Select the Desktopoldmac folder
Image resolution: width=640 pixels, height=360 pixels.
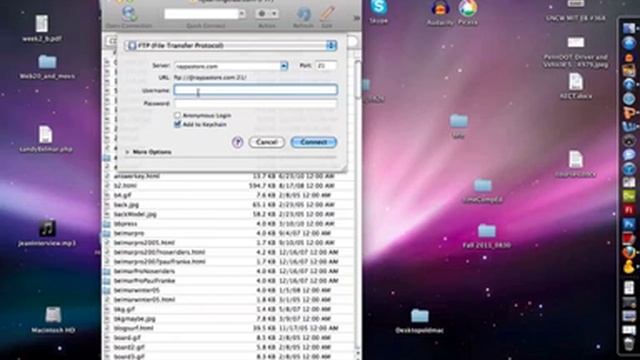point(420,322)
